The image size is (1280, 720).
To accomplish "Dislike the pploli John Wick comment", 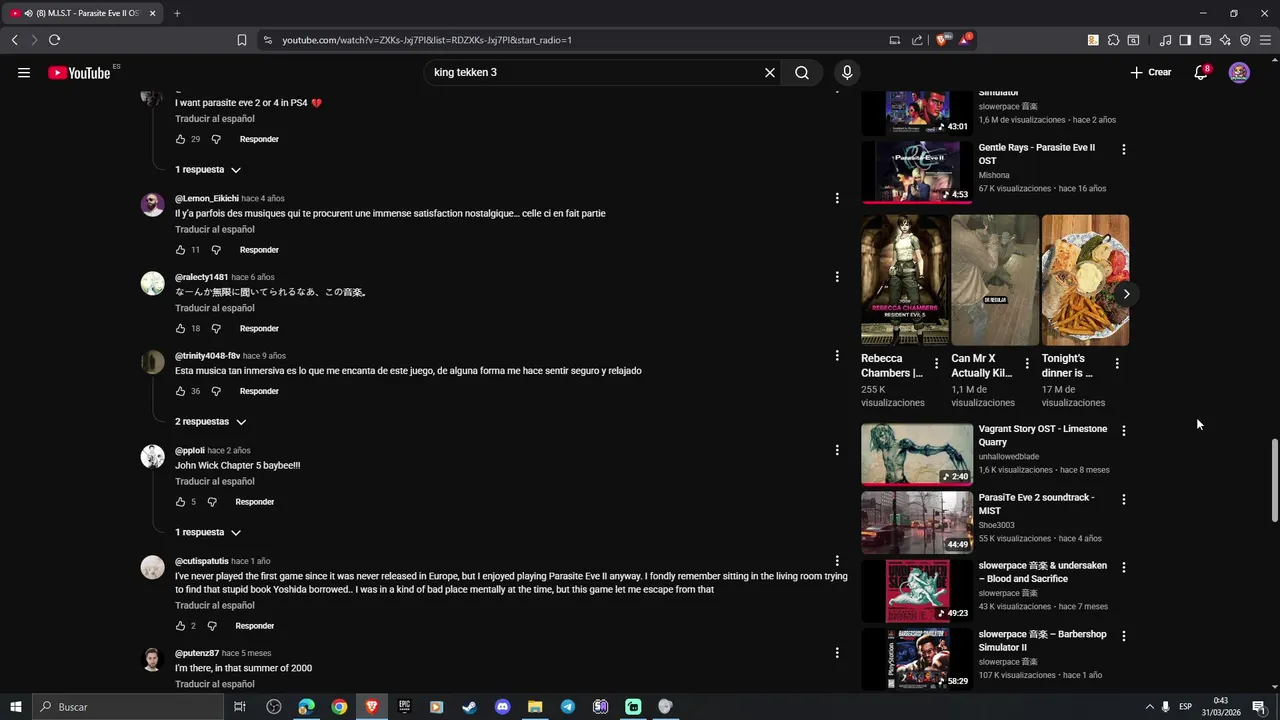I will pyautogui.click(x=212, y=502).
